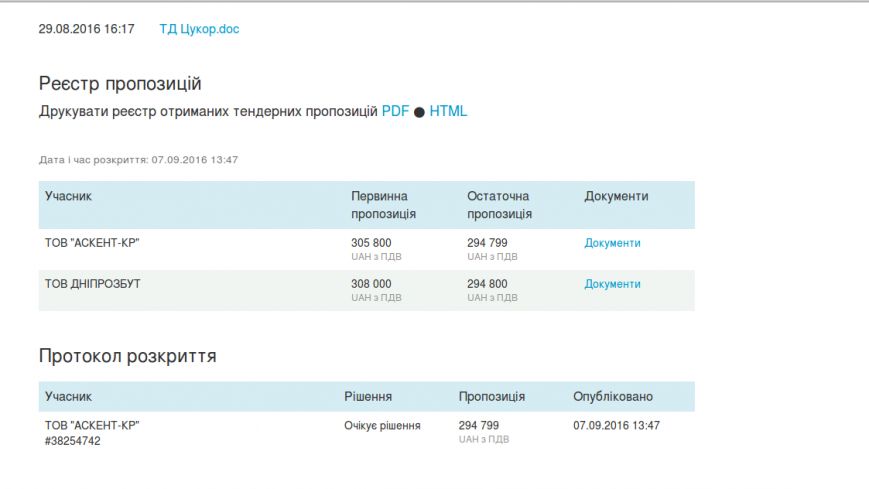Click the Опубліковано column header

click(613, 396)
